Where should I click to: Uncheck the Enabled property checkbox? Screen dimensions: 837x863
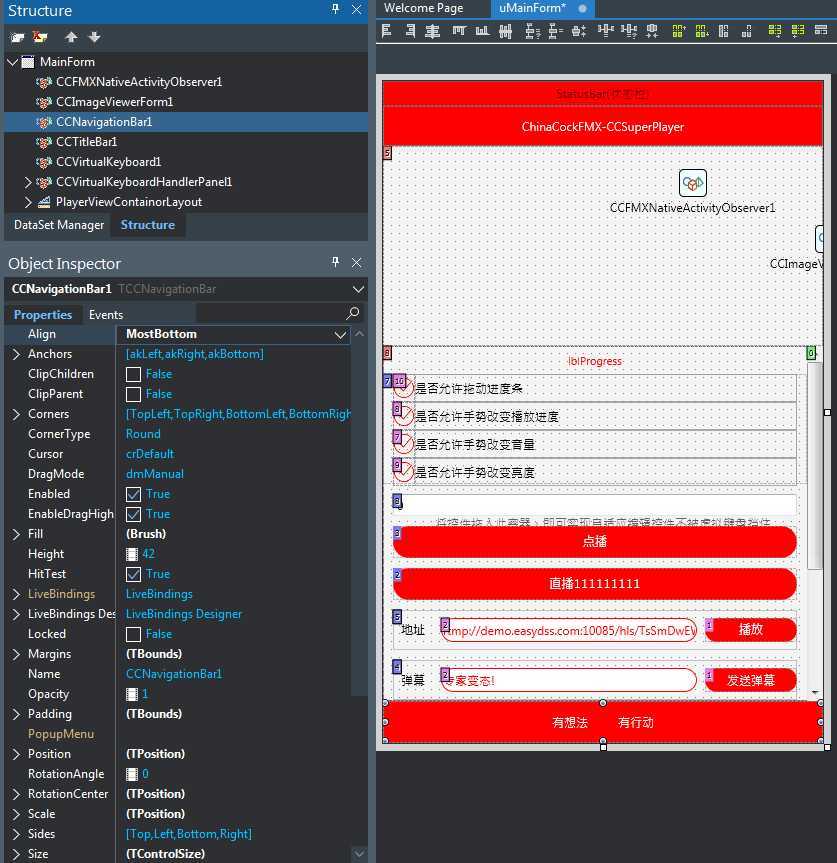pyautogui.click(x=133, y=494)
